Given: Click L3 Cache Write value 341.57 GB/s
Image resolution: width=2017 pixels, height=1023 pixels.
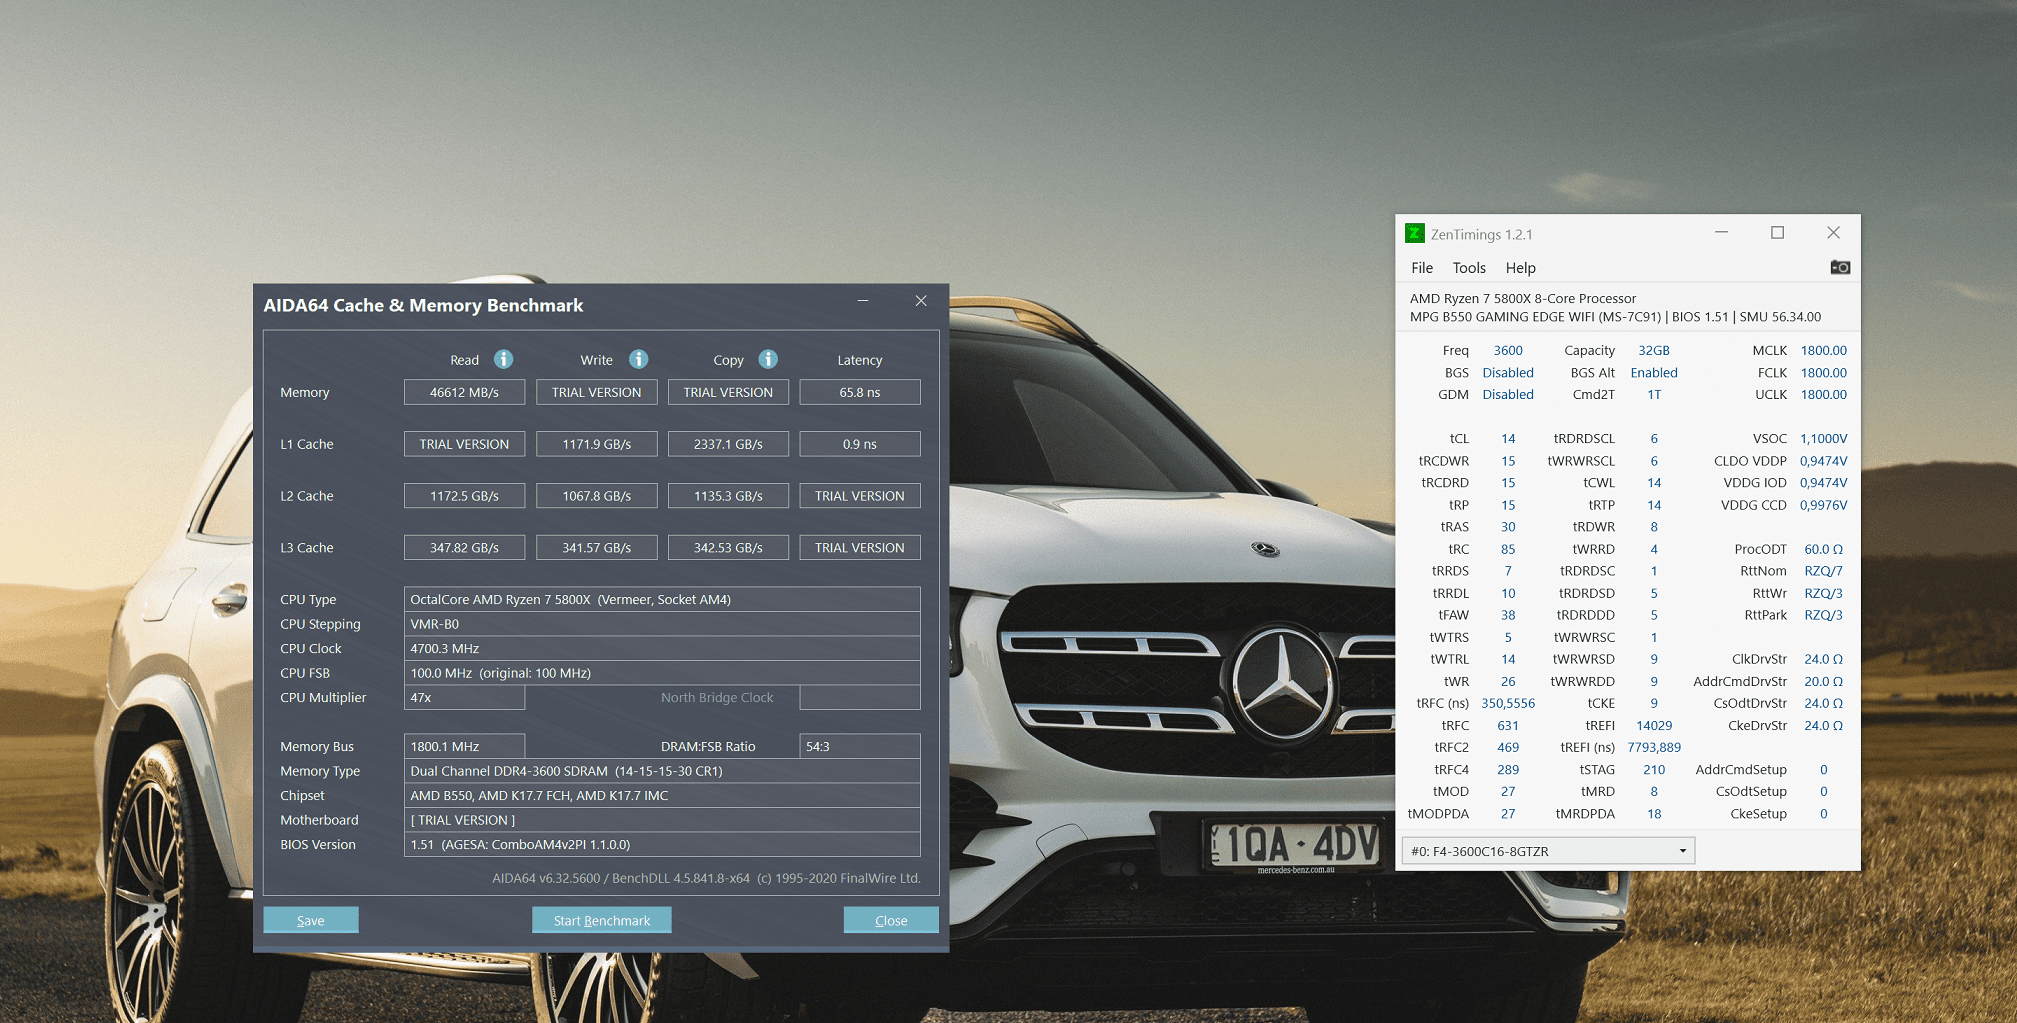Looking at the screenshot, I should pos(597,548).
